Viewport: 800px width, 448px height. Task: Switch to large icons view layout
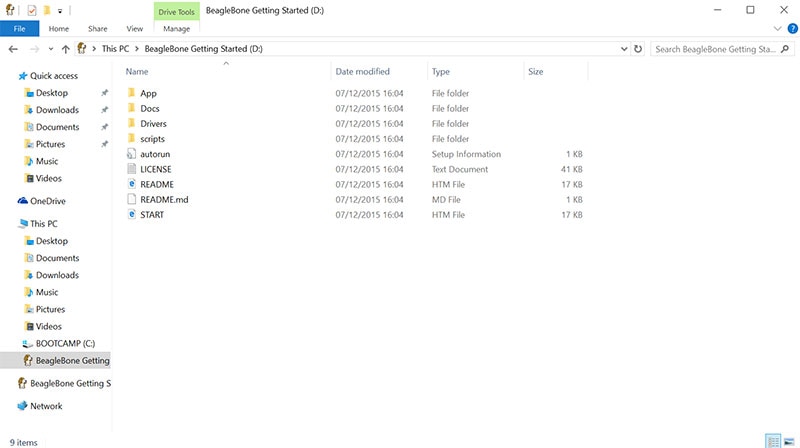coord(790,441)
